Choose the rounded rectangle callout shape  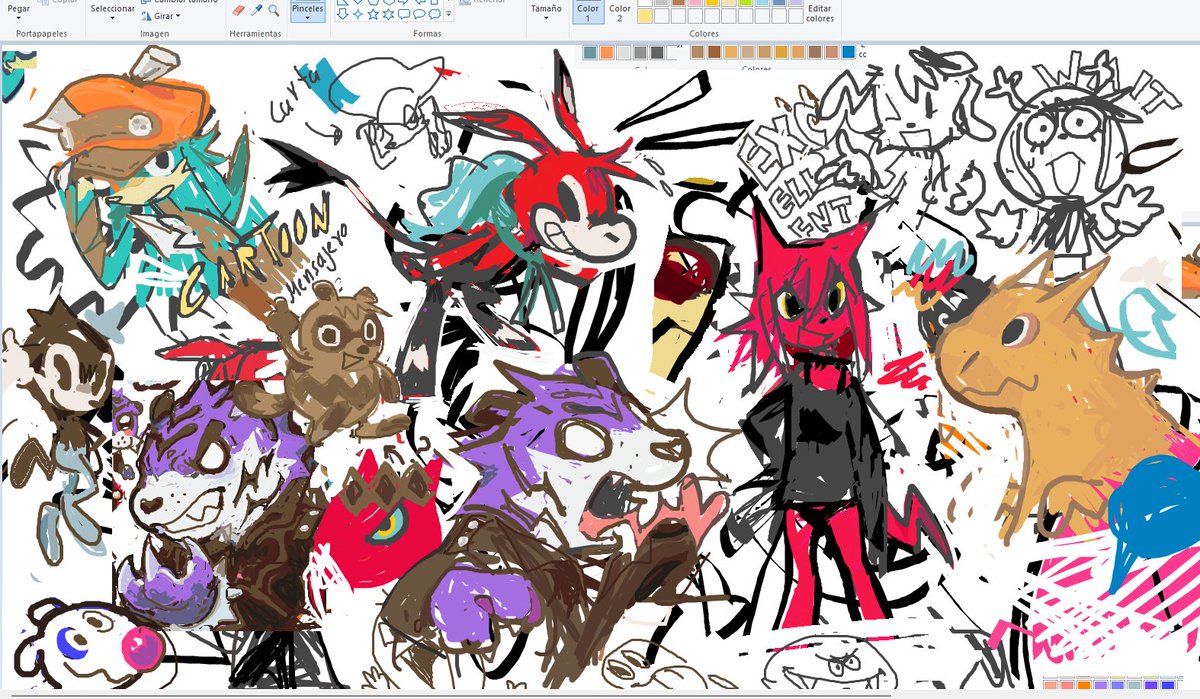click(x=403, y=14)
